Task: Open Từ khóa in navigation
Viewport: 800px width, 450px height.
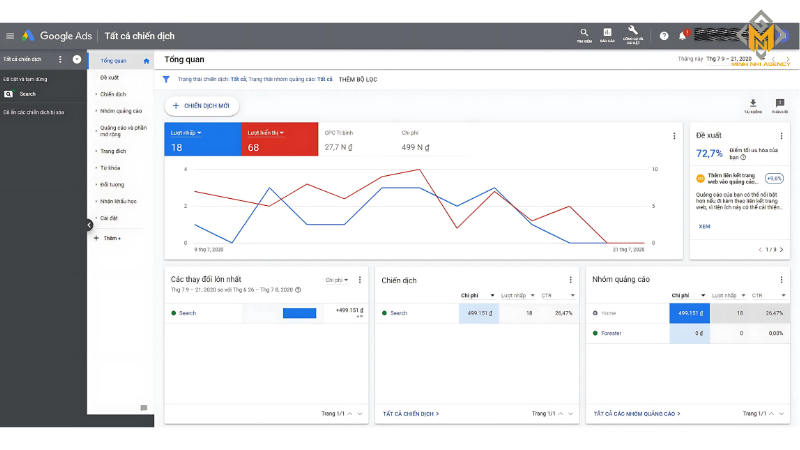Action: click(x=110, y=168)
